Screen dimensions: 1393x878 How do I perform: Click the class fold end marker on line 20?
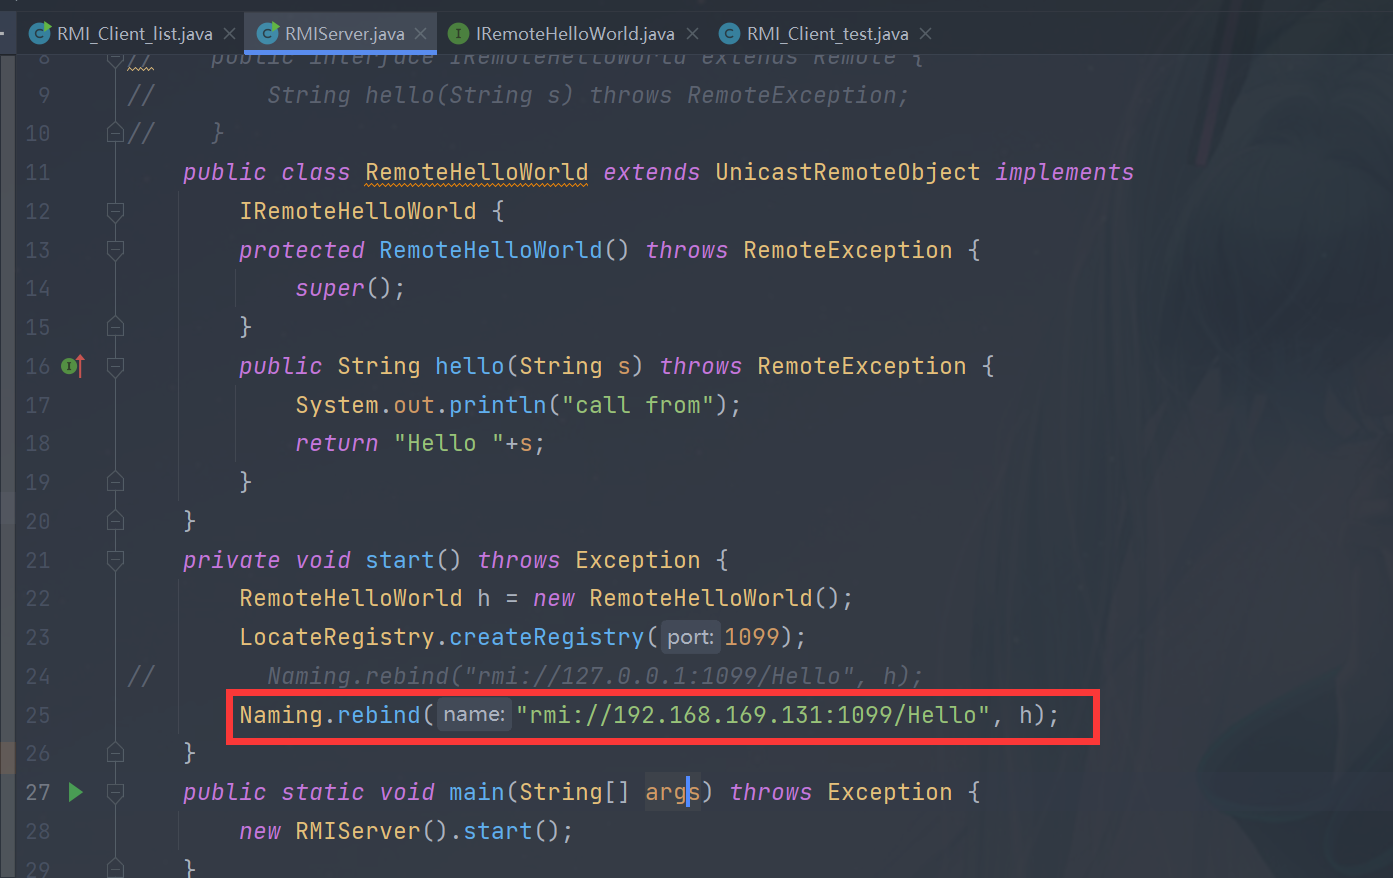tap(115, 521)
